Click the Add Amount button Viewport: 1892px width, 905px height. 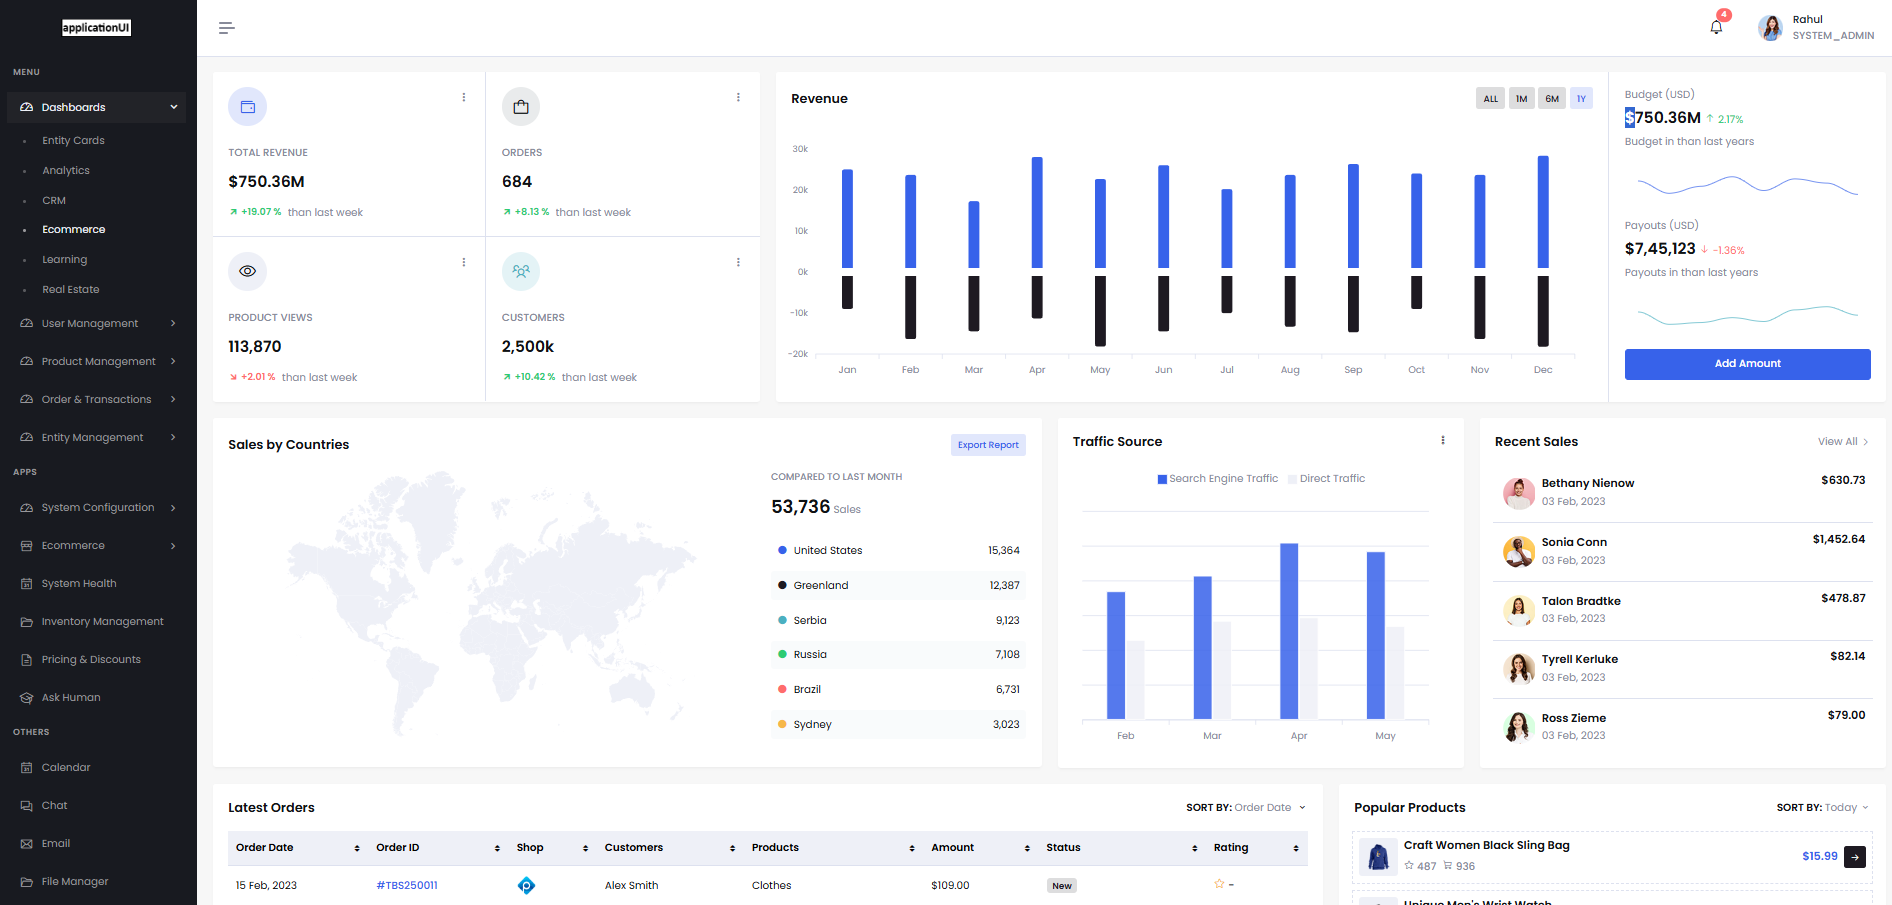(1747, 363)
